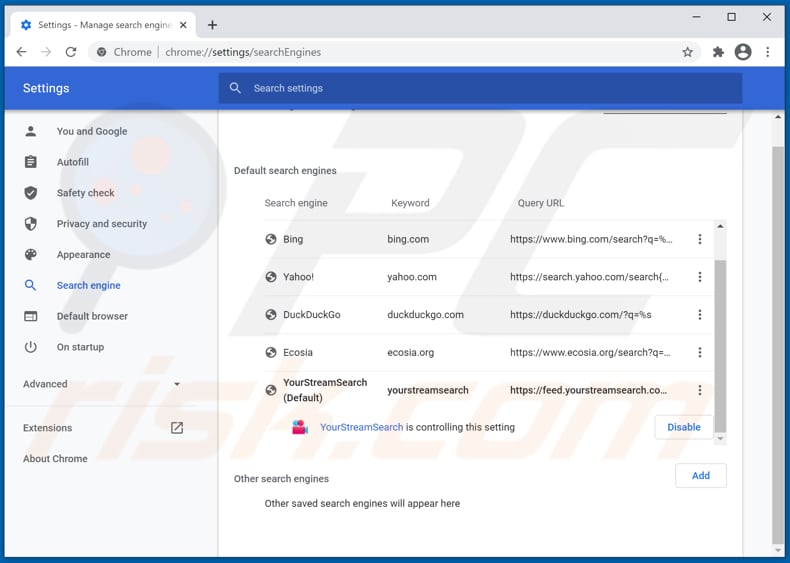Click the YourStreamSearch extension link
The height and width of the screenshot is (563, 790).
point(361,427)
